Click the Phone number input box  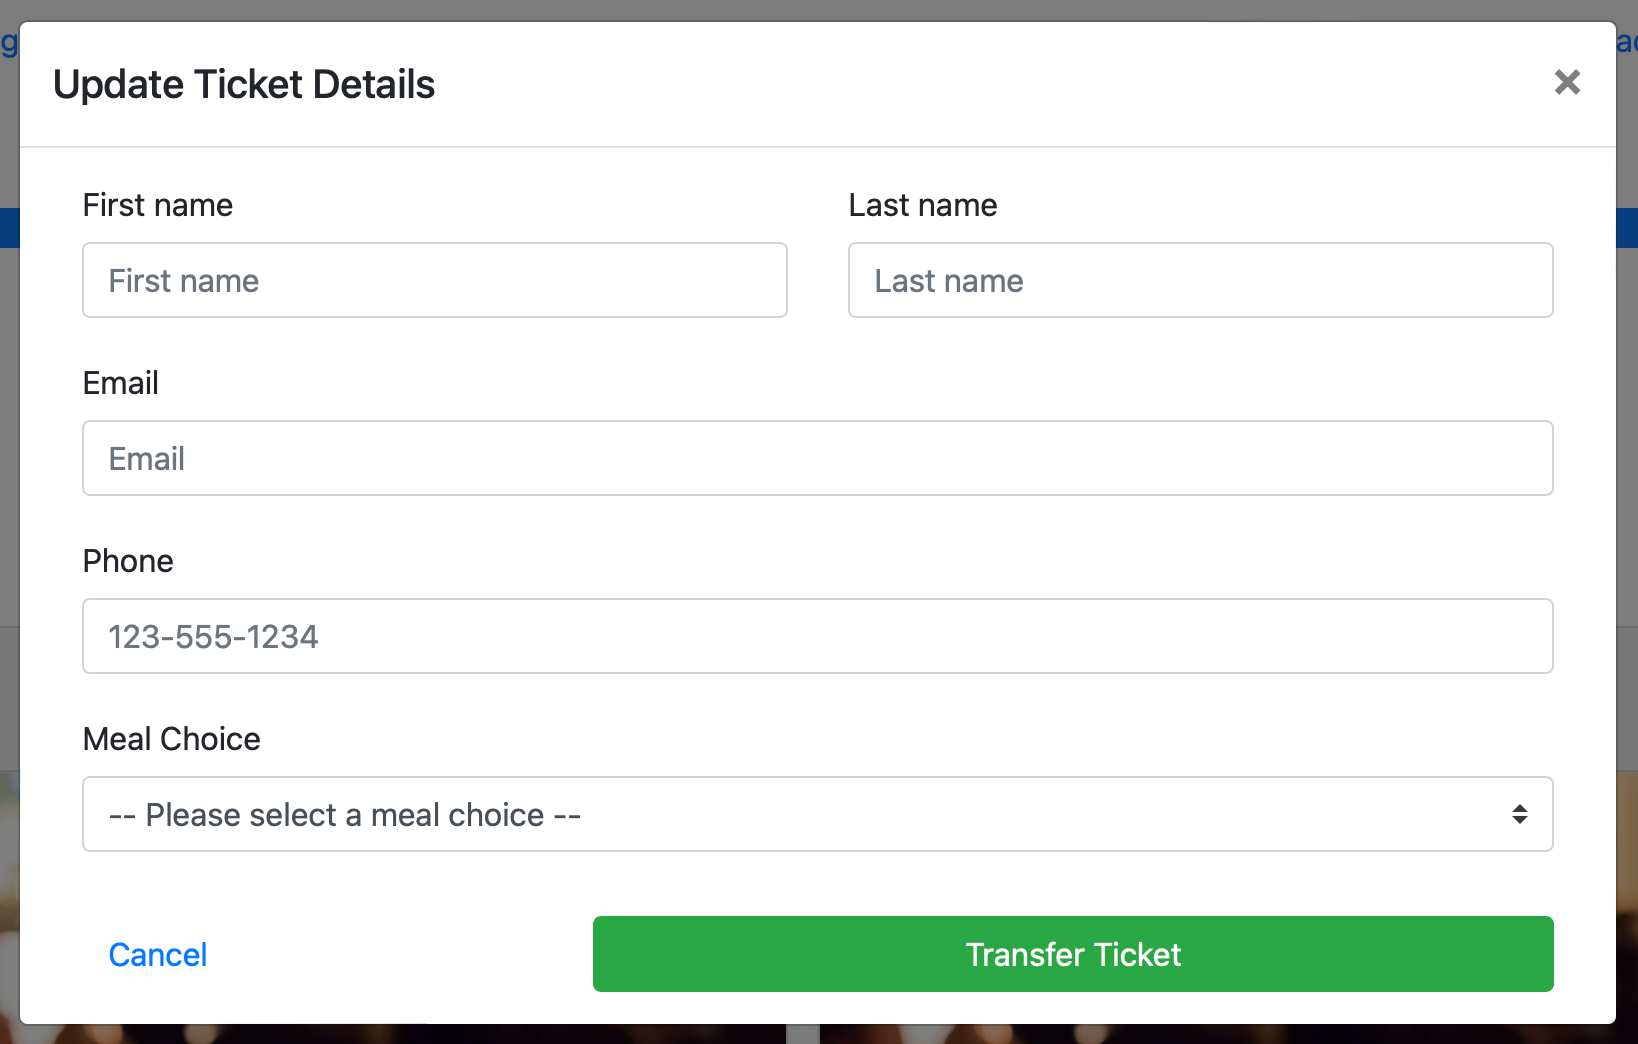point(817,636)
